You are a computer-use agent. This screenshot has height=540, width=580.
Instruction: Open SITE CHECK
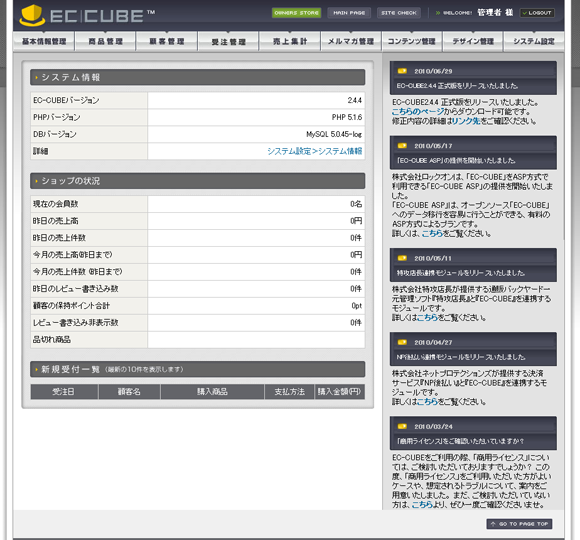pyautogui.click(x=399, y=13)
